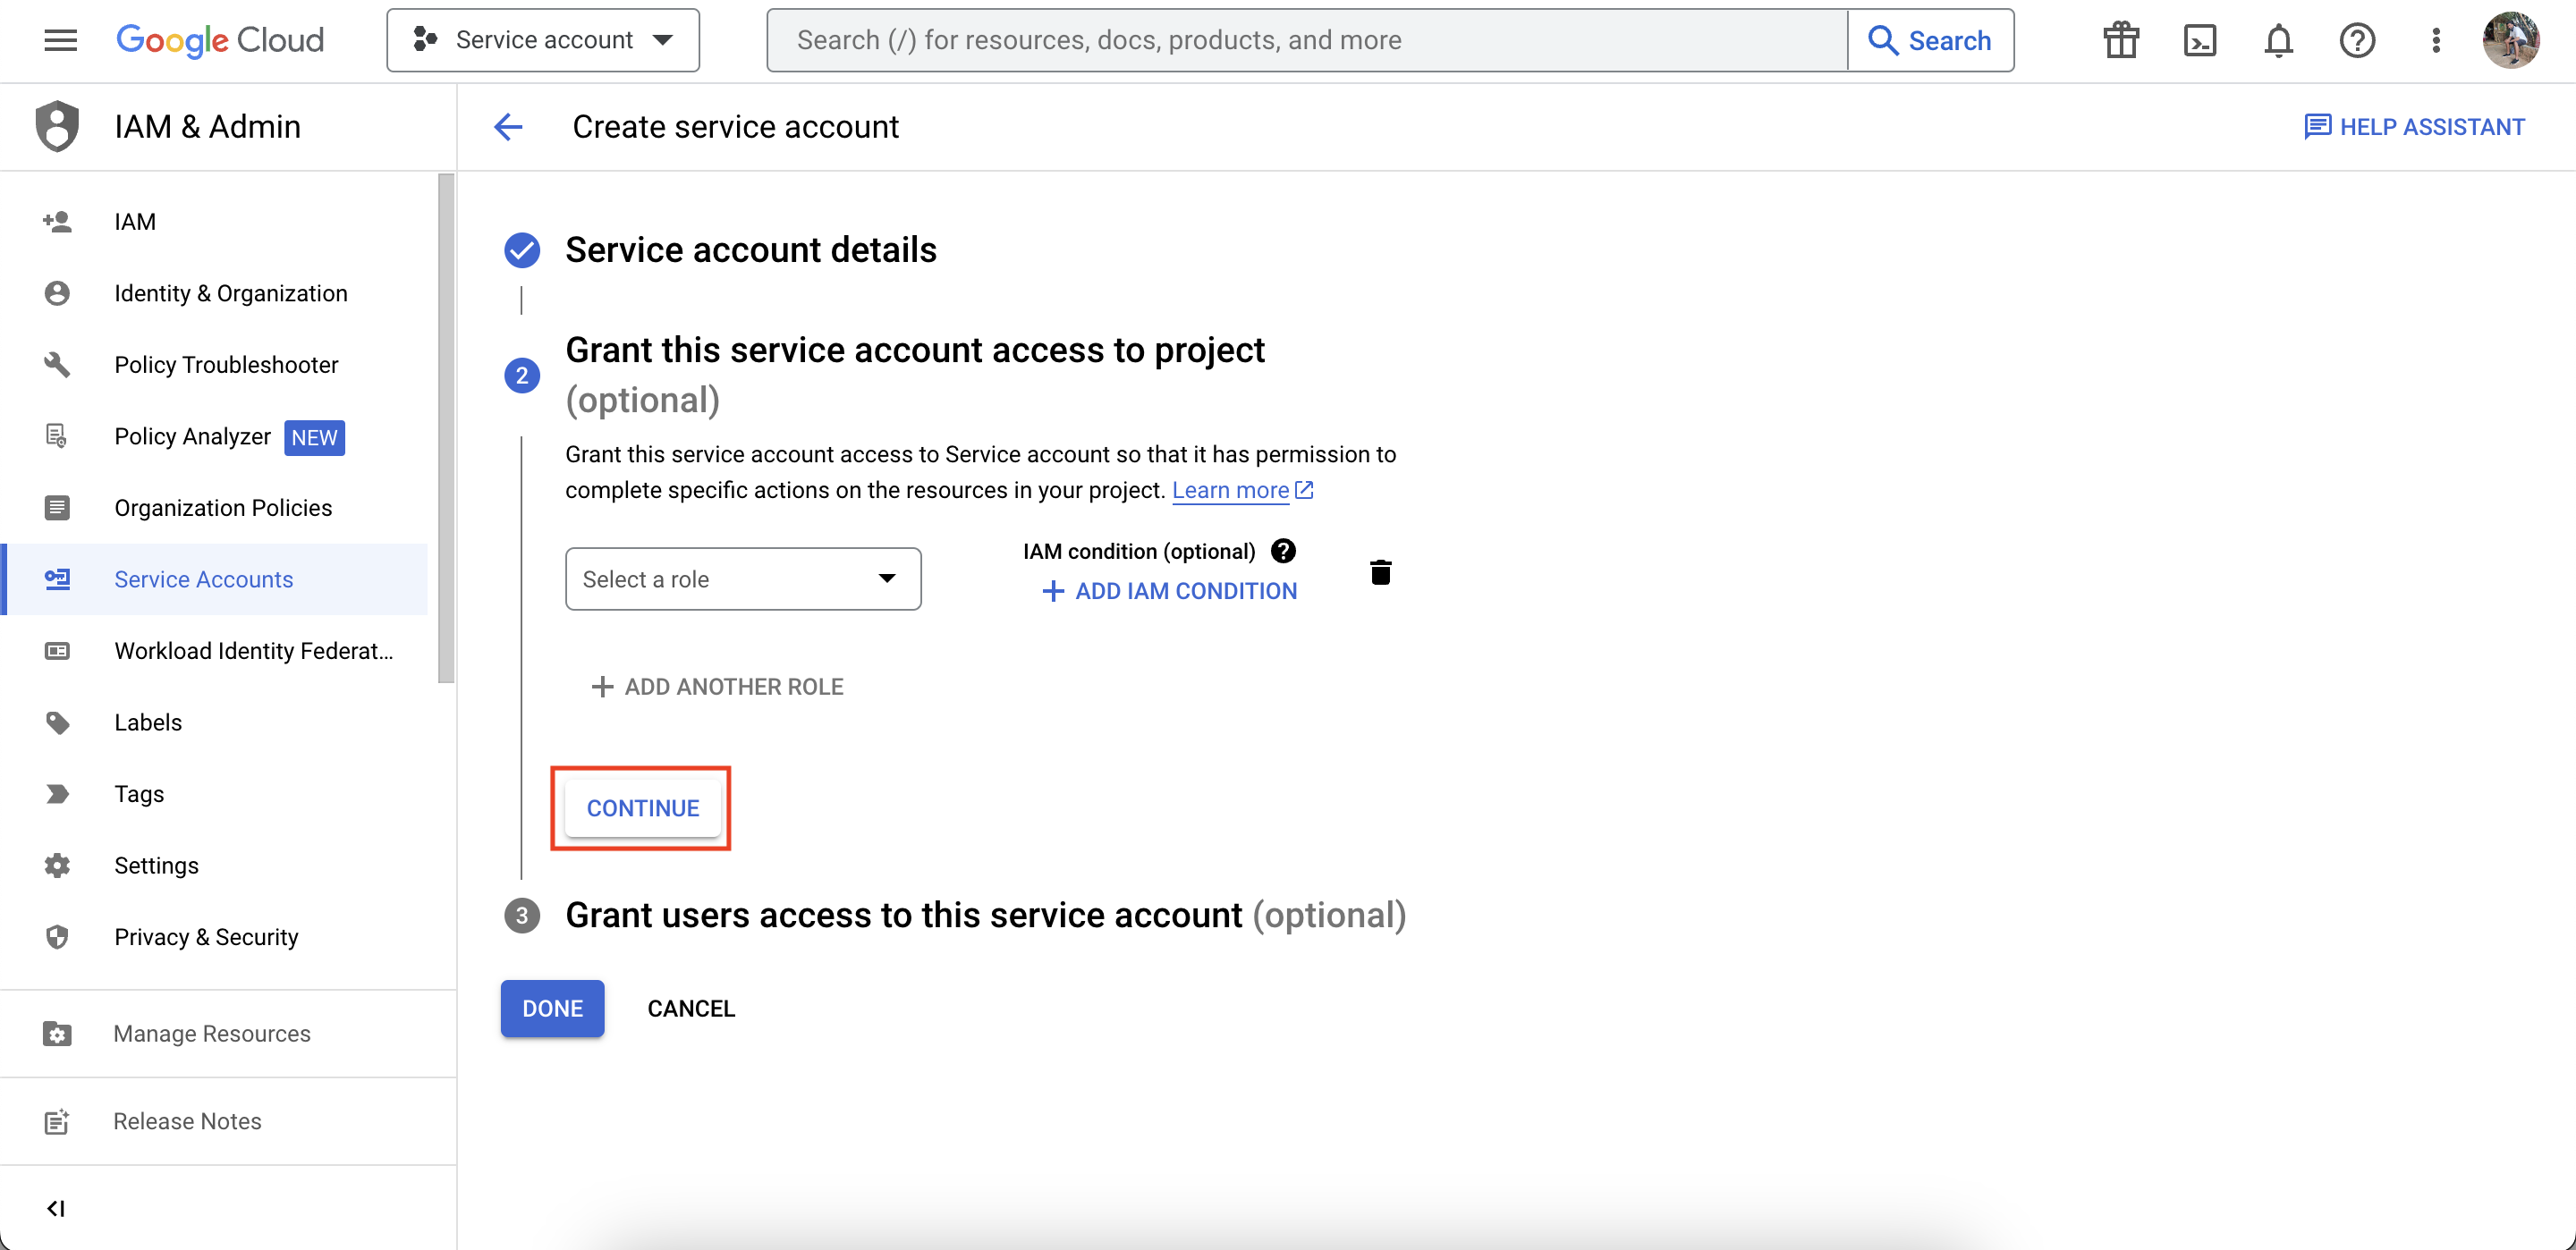Image resolution: width=2576 pixels, height=1250 pixels.
Task: Click the Policy Troubleshooter wrench icon
Action: [57, 364]
